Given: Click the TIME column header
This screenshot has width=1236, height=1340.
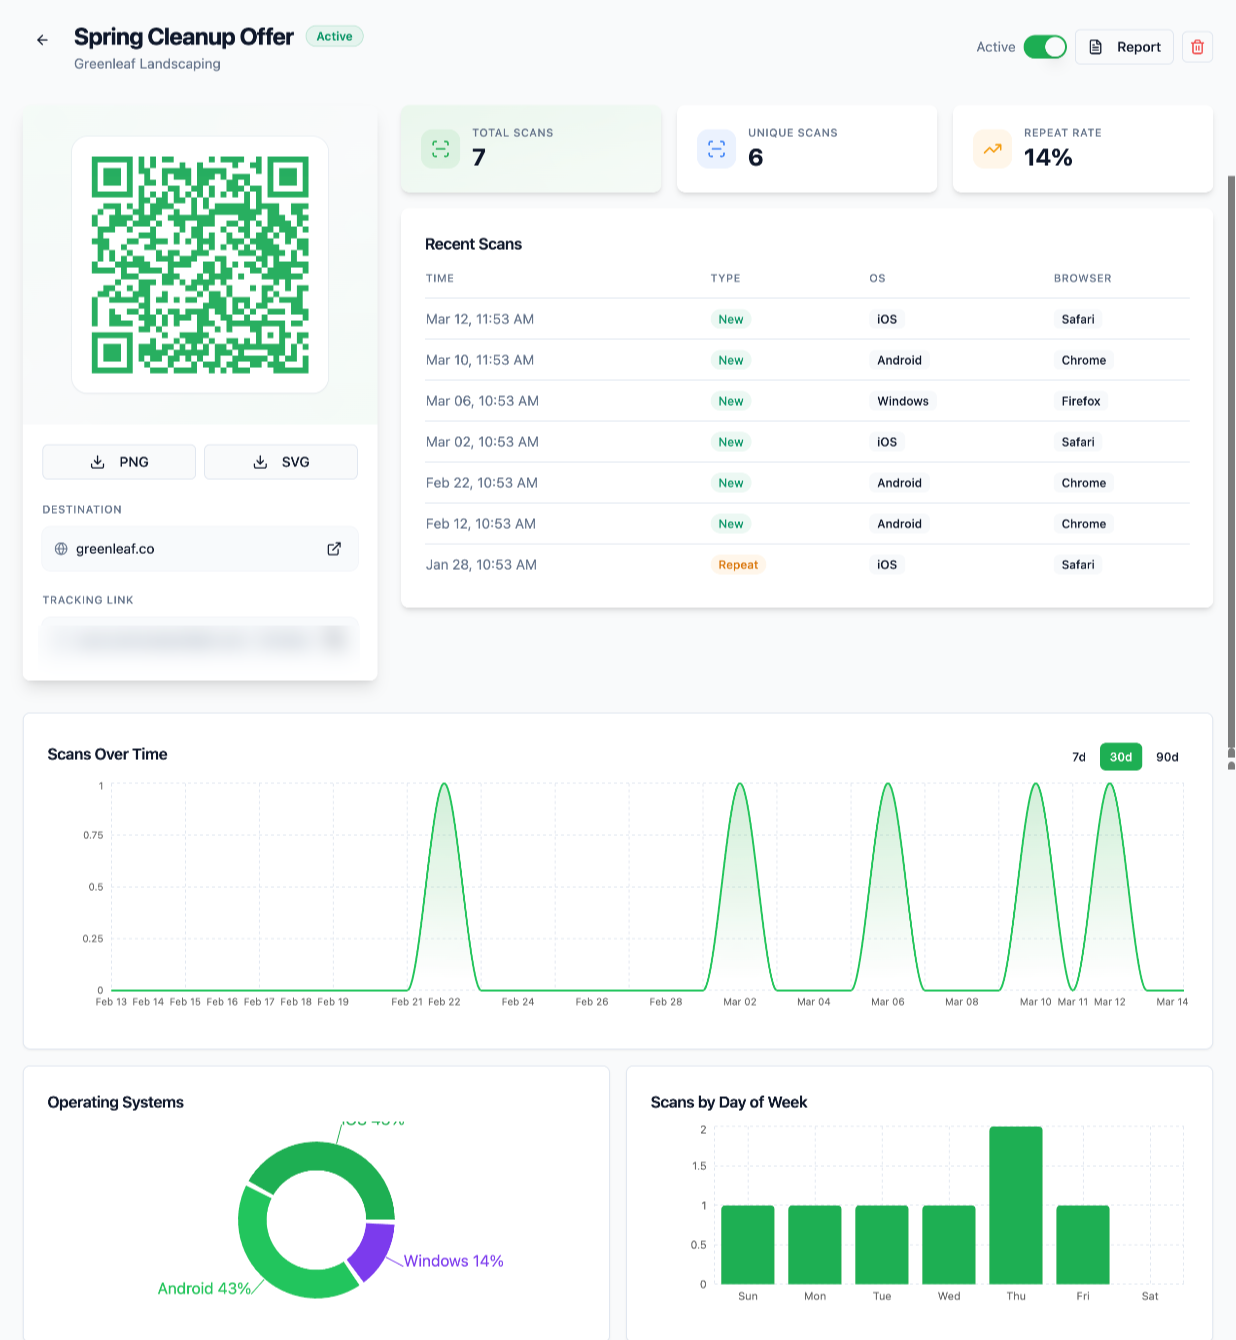Looking at the screenshot, I should coord(440,278).
